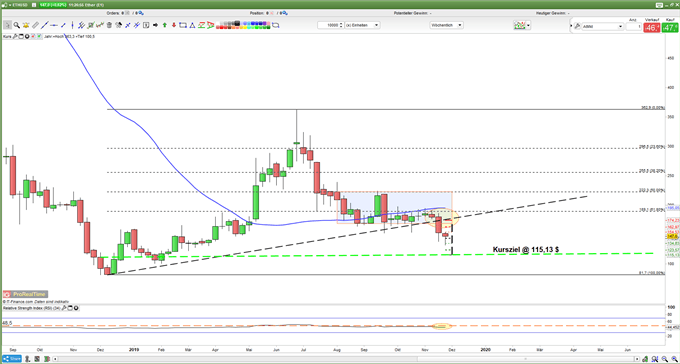This screenshot has width=680, height=364.
Task: Select the green up arrow tool
Action: pyautogui.click(x=165, y=25)
